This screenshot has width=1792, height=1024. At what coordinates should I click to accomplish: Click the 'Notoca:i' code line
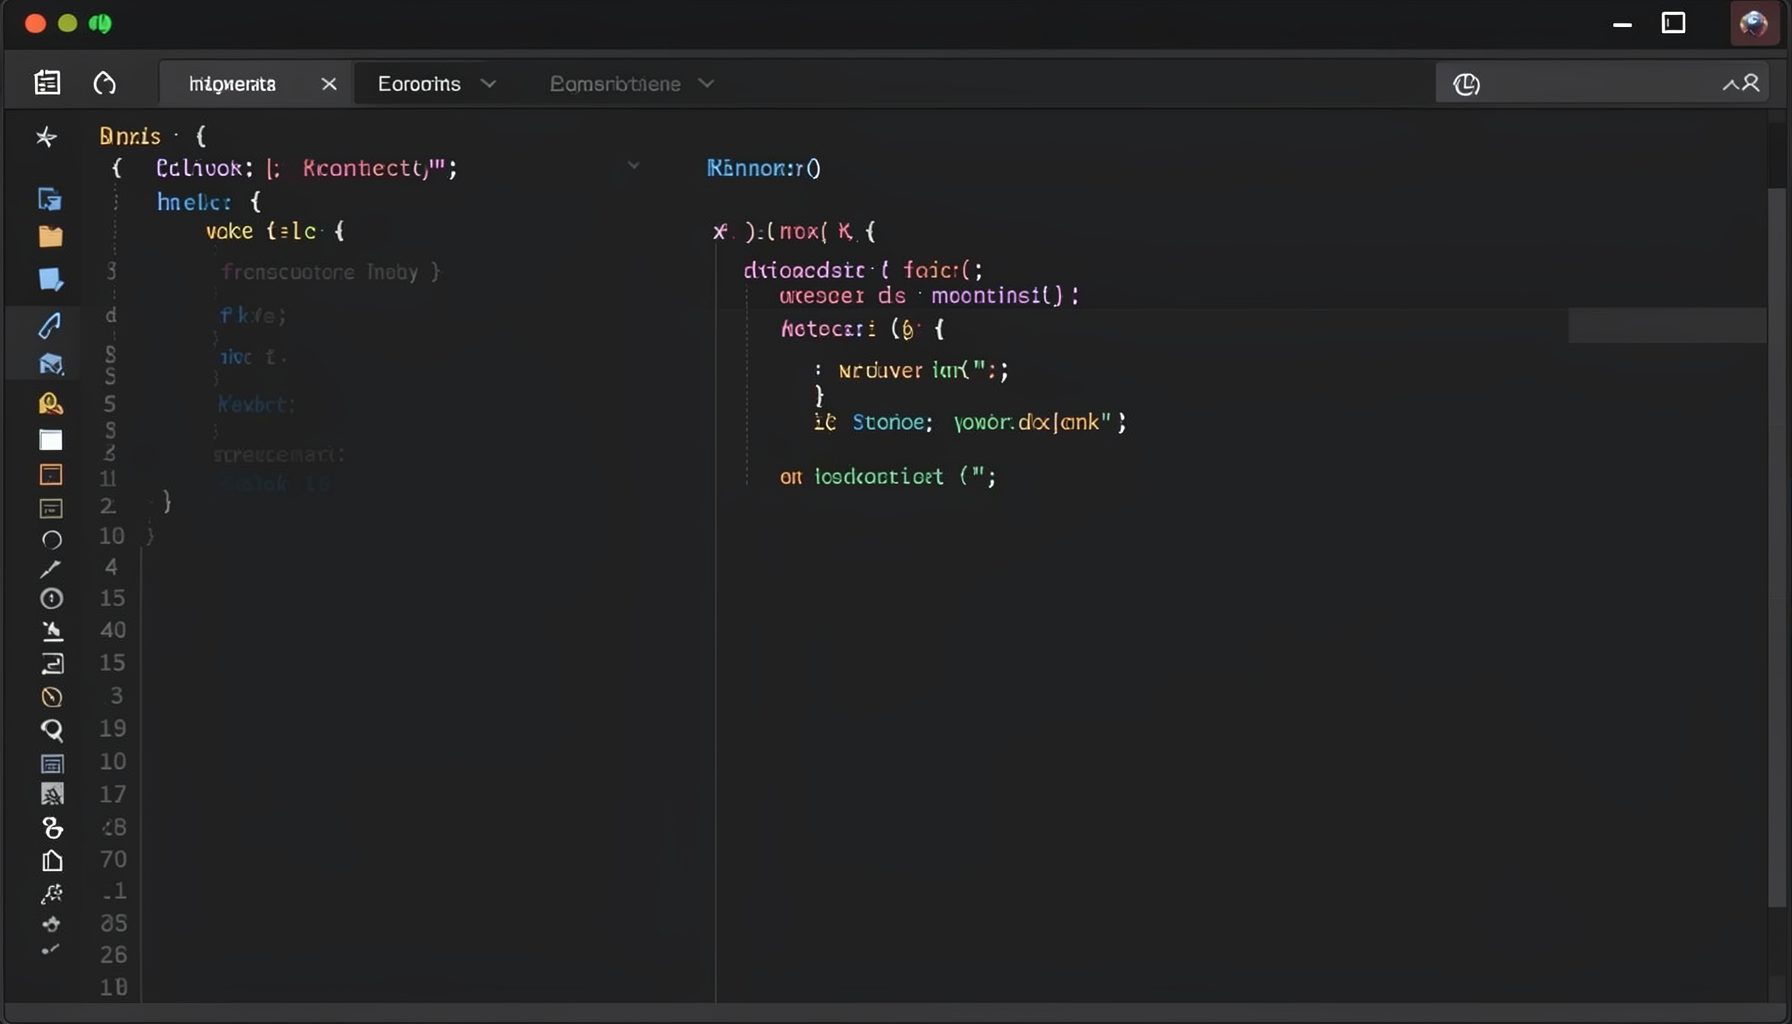[862, 328]
